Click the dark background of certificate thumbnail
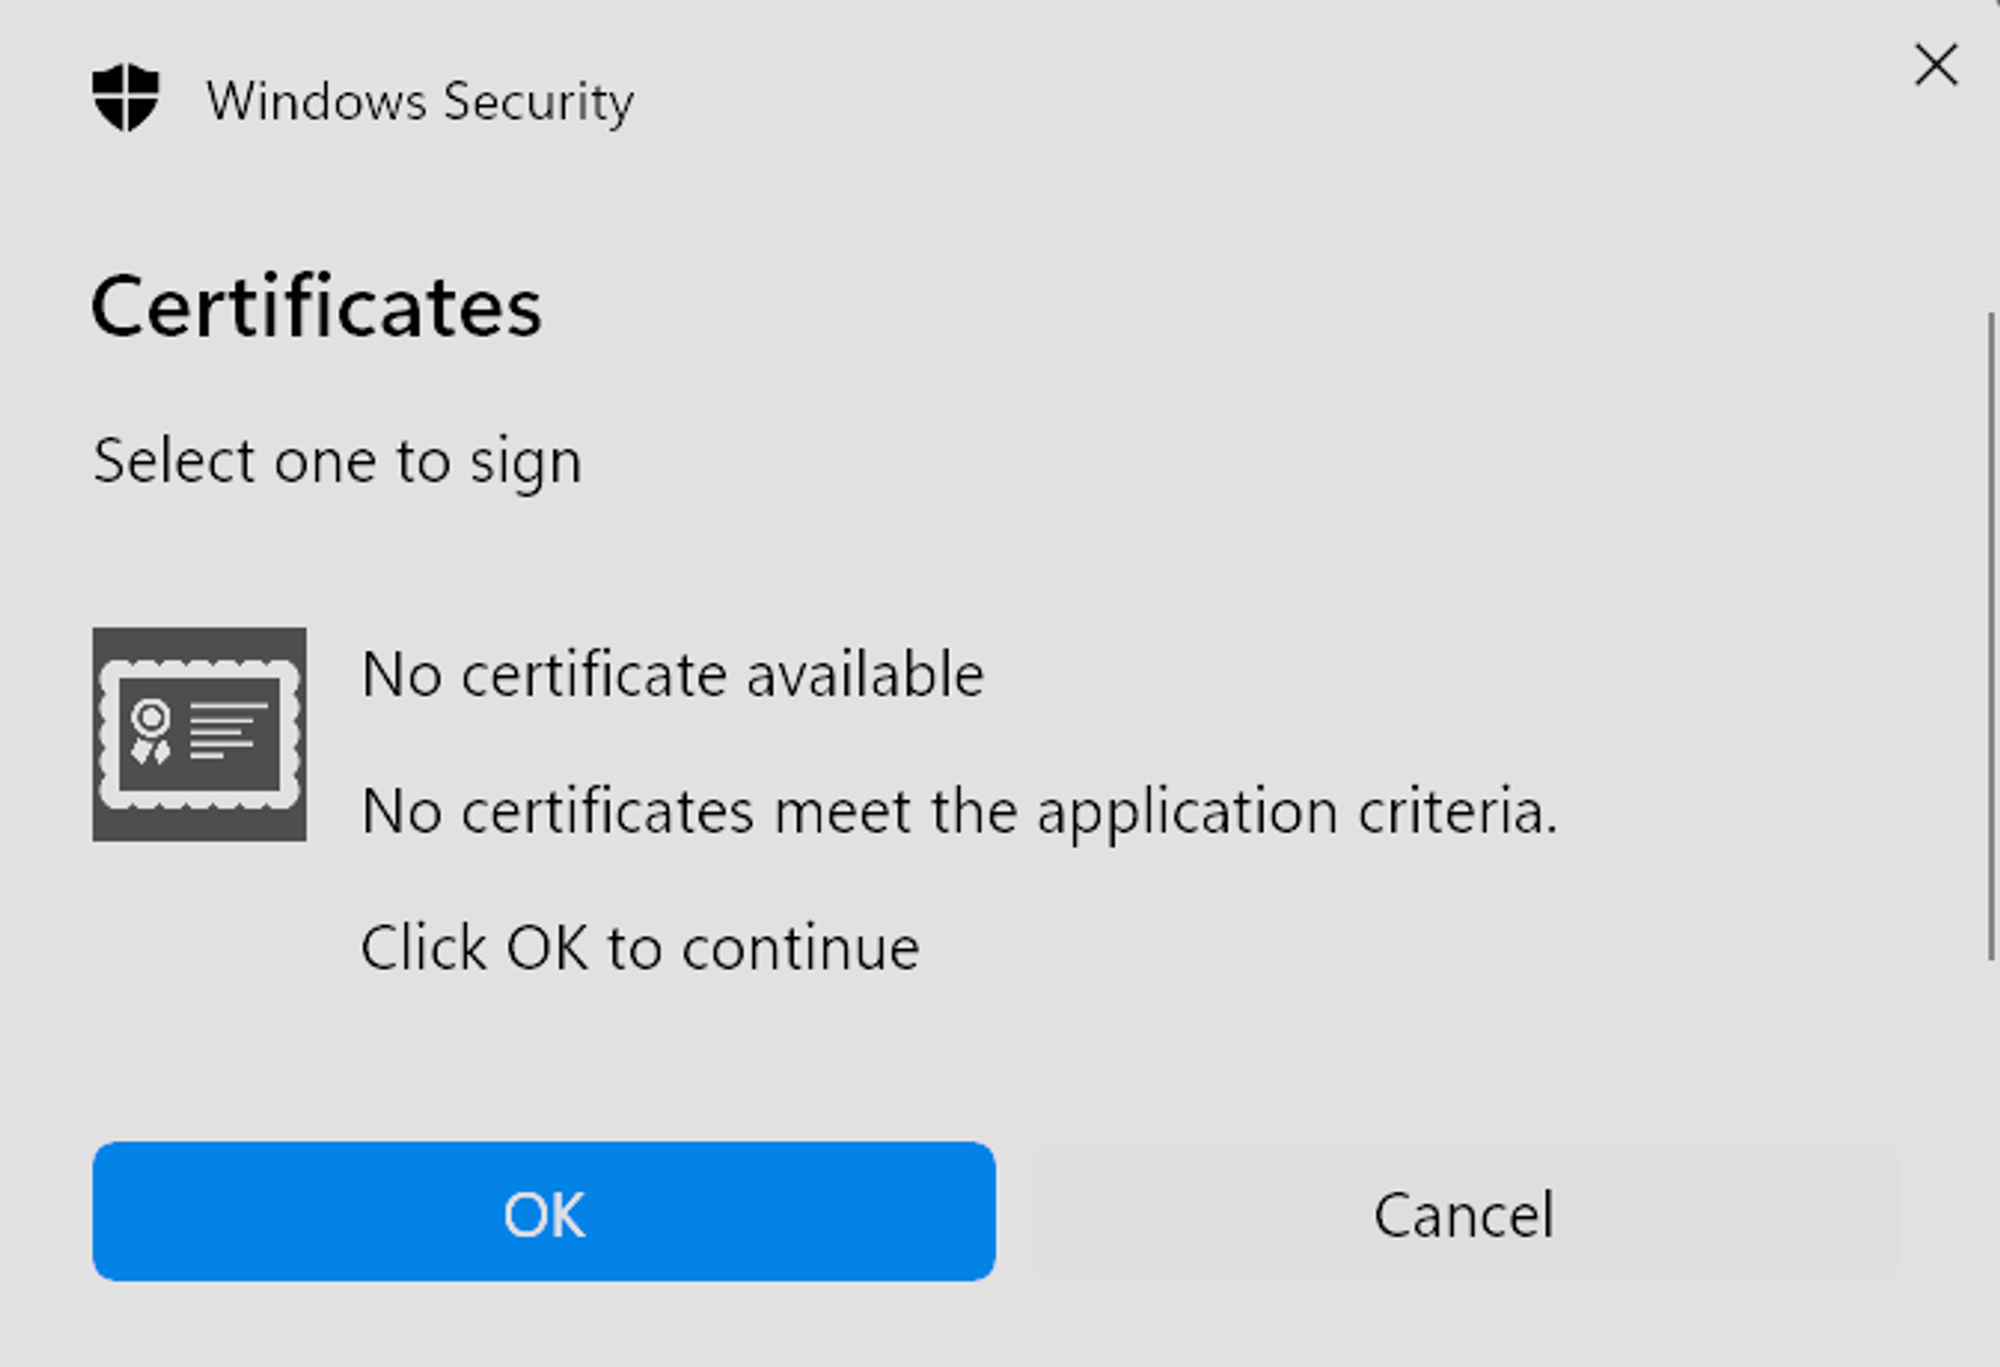The height and width of the screenshot is (1367, 2000). 200,826
